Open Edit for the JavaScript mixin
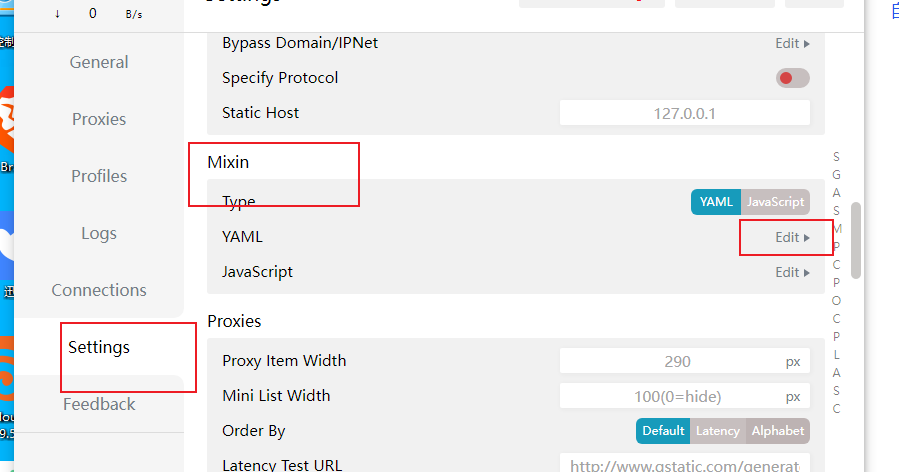The height and width of the screenshot is (472, 899). [x=792, y=272]
